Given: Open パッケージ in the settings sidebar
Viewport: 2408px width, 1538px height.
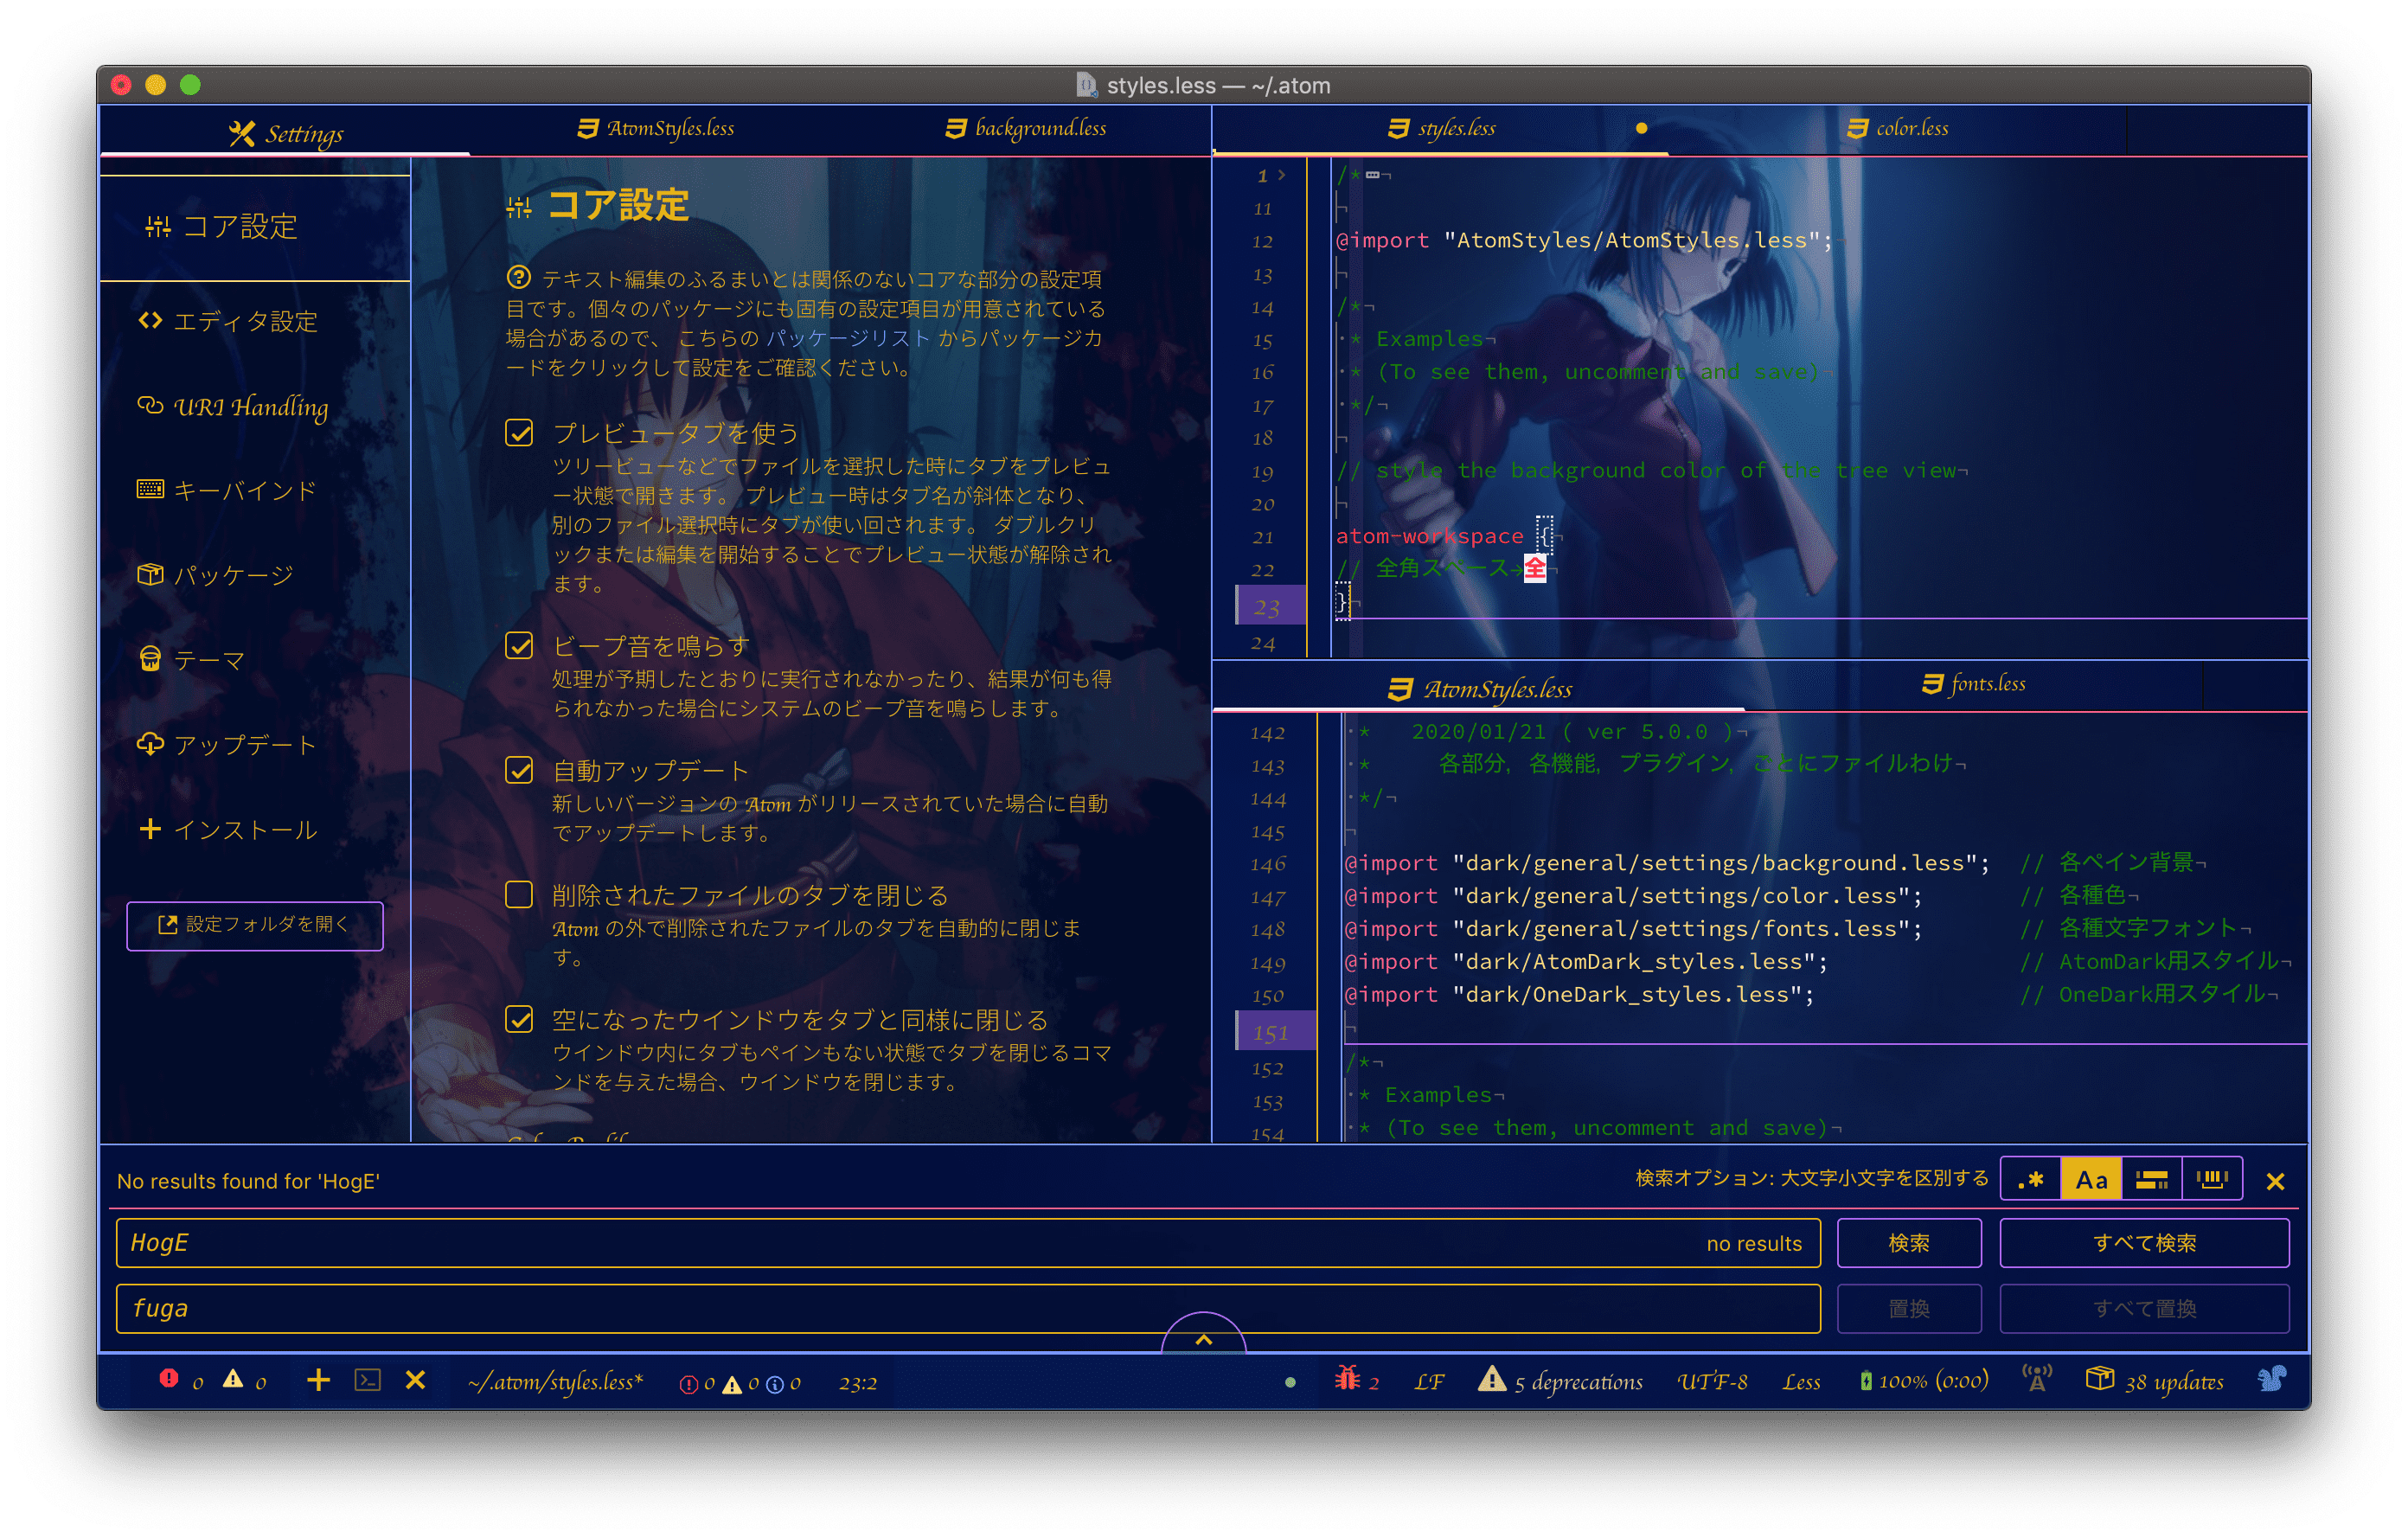Looking at the screenshot, I should tap(216, 576).
